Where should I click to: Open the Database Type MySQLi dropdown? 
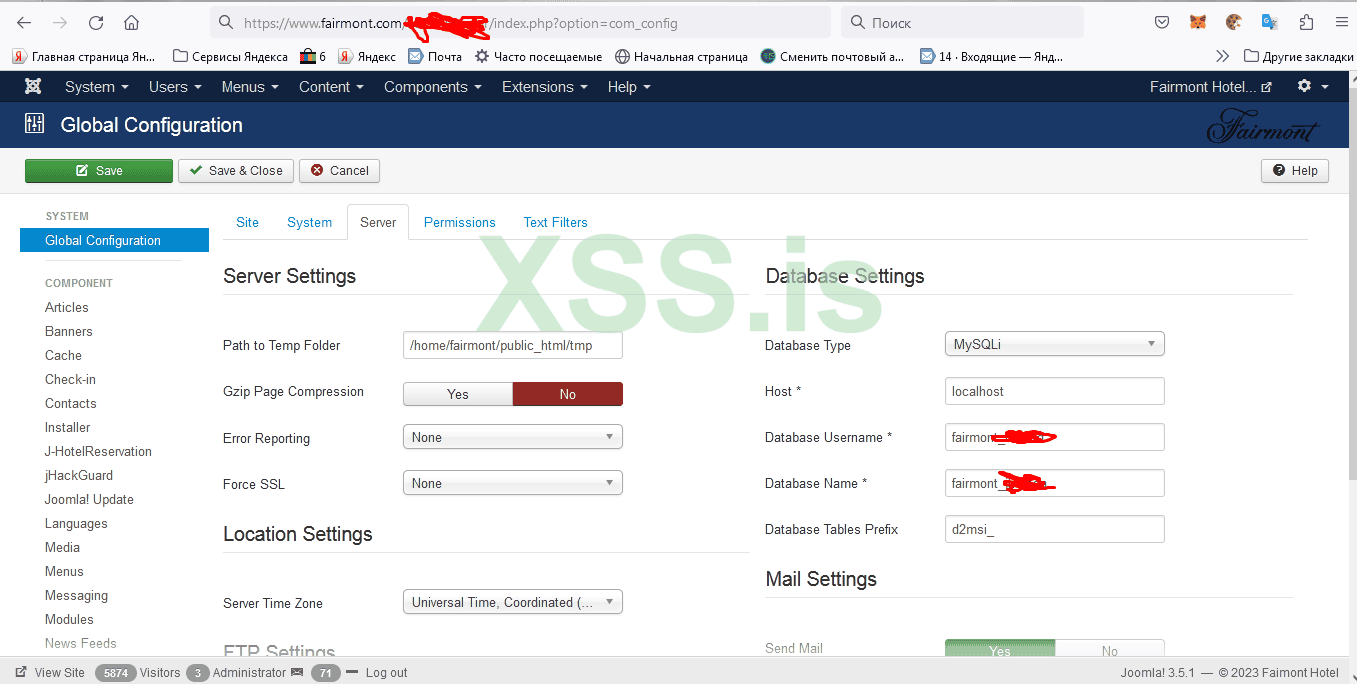1055,344
